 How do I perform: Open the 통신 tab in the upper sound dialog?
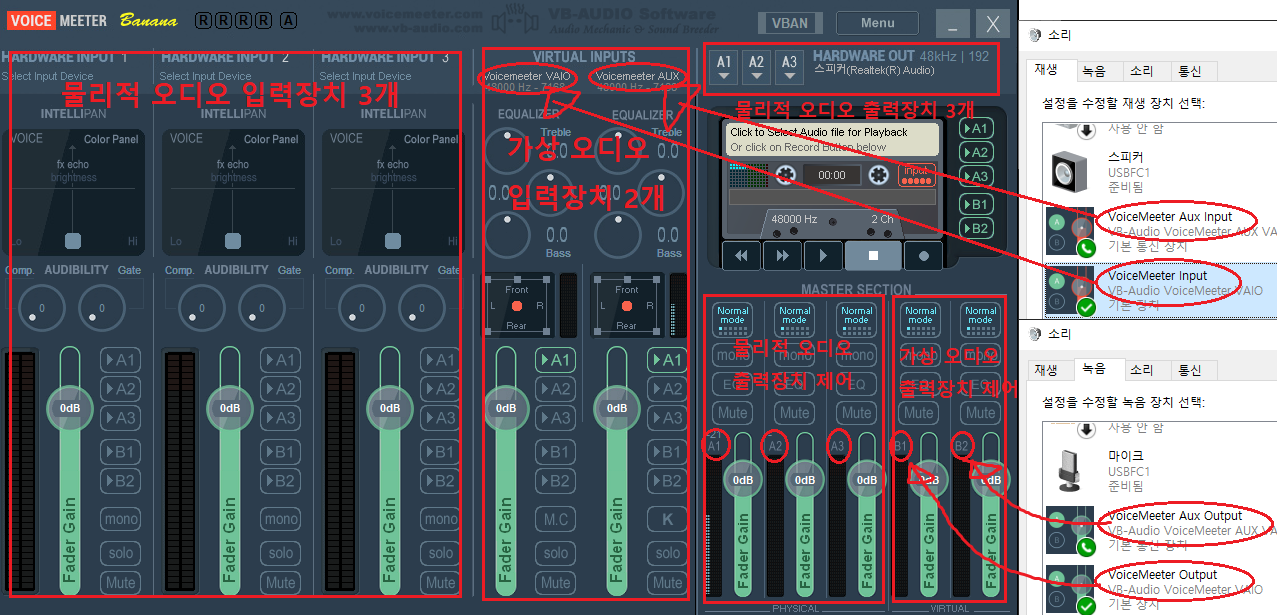click(1190, 71)
